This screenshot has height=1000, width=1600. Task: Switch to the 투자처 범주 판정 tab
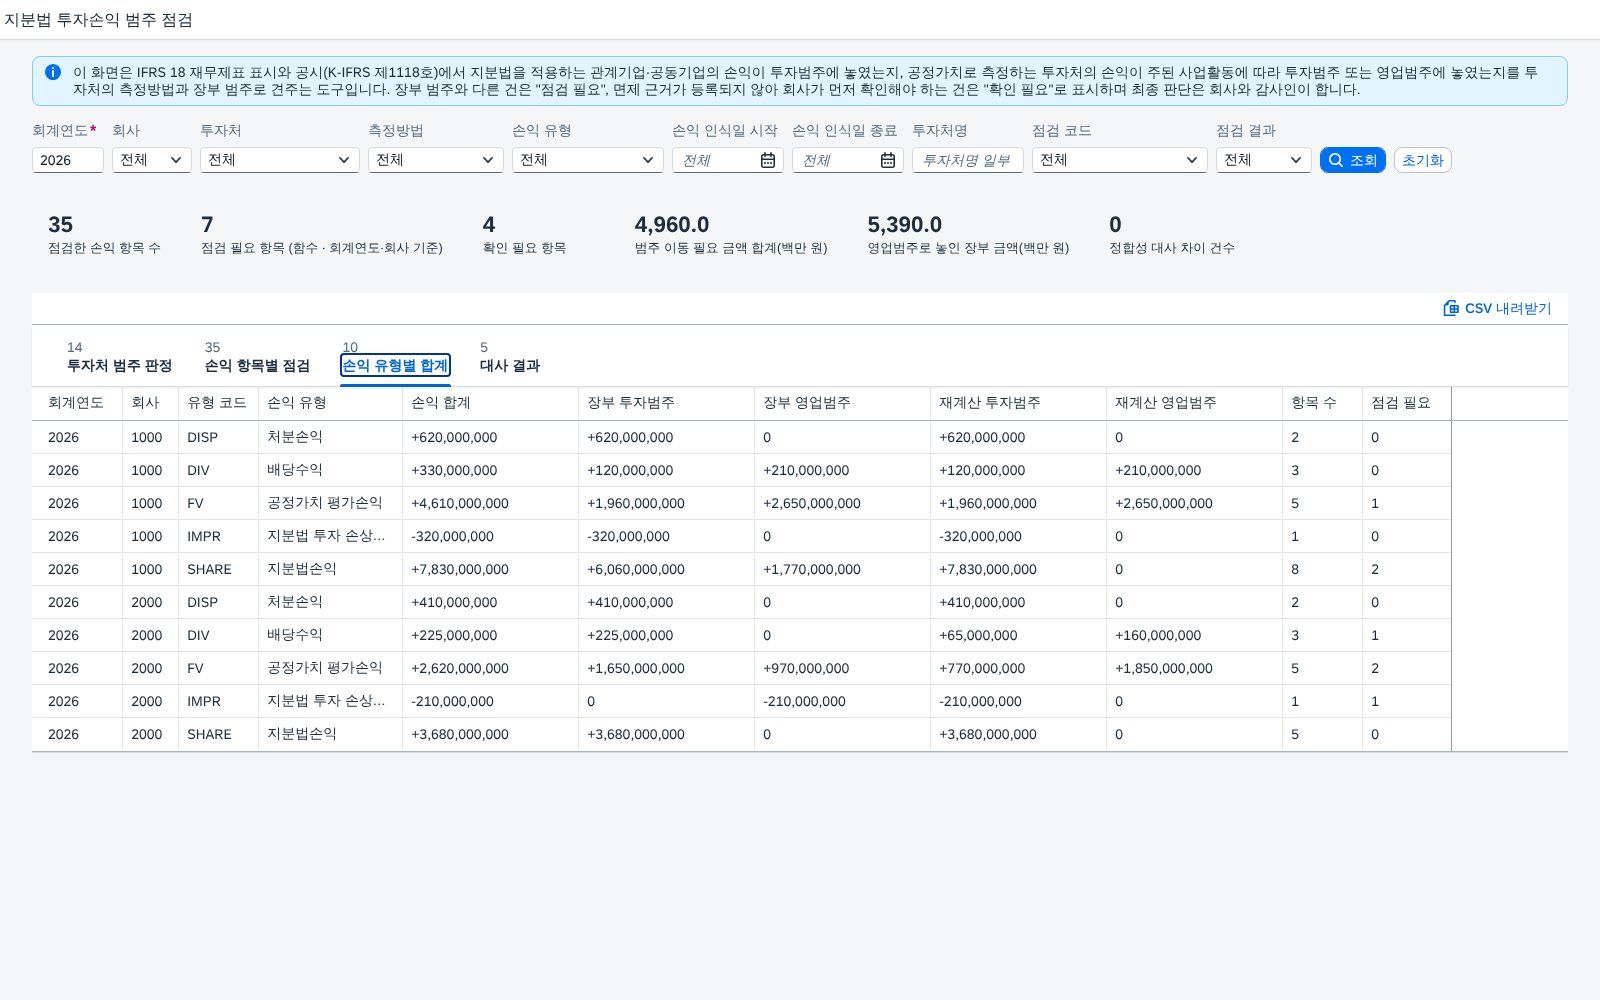click(x=119, y=357)
